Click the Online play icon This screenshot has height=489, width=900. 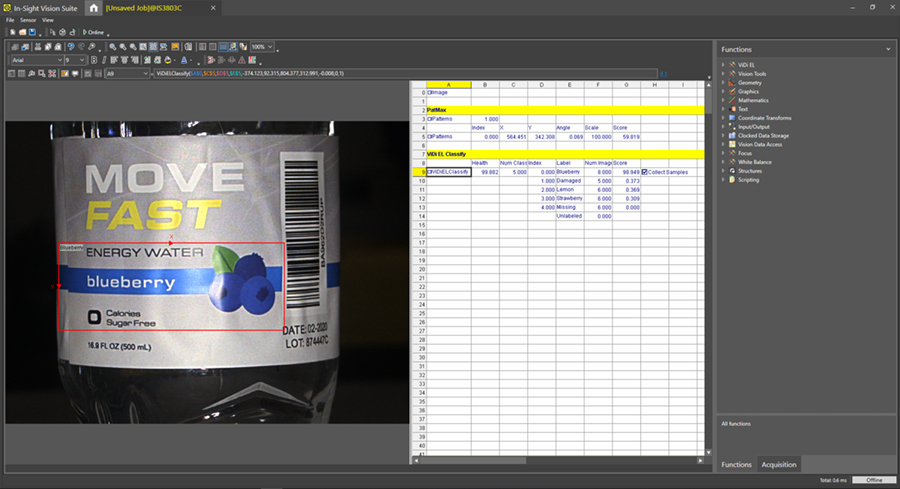point(86,32)
